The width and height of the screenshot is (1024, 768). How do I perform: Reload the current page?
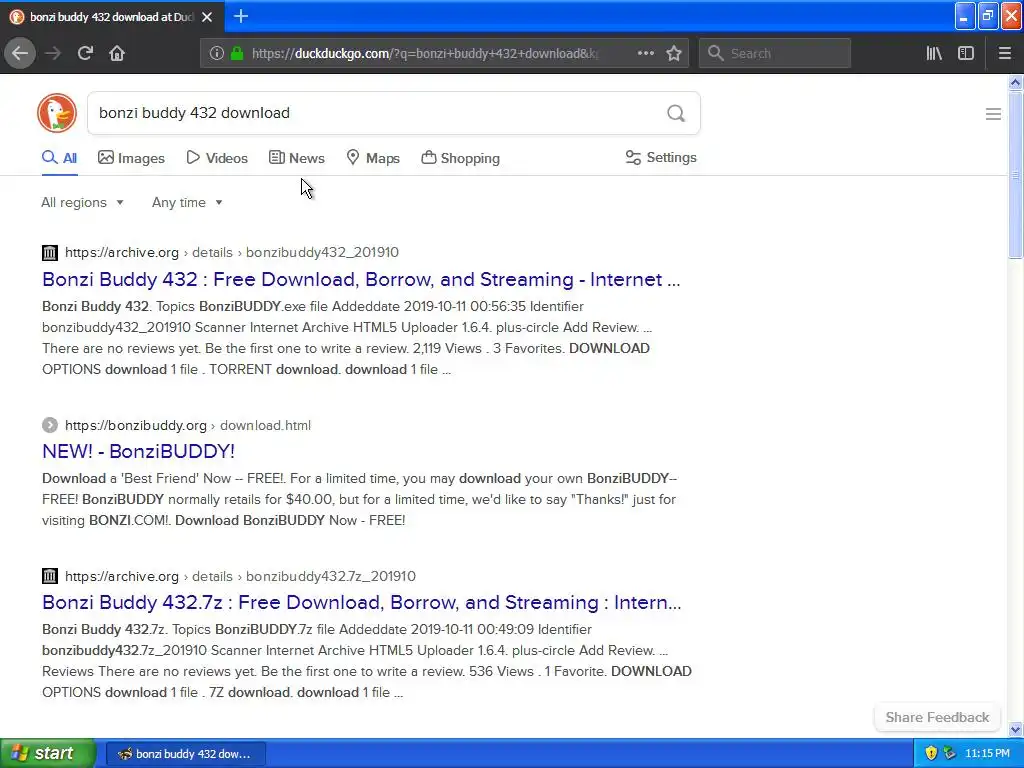coord(85,53)
